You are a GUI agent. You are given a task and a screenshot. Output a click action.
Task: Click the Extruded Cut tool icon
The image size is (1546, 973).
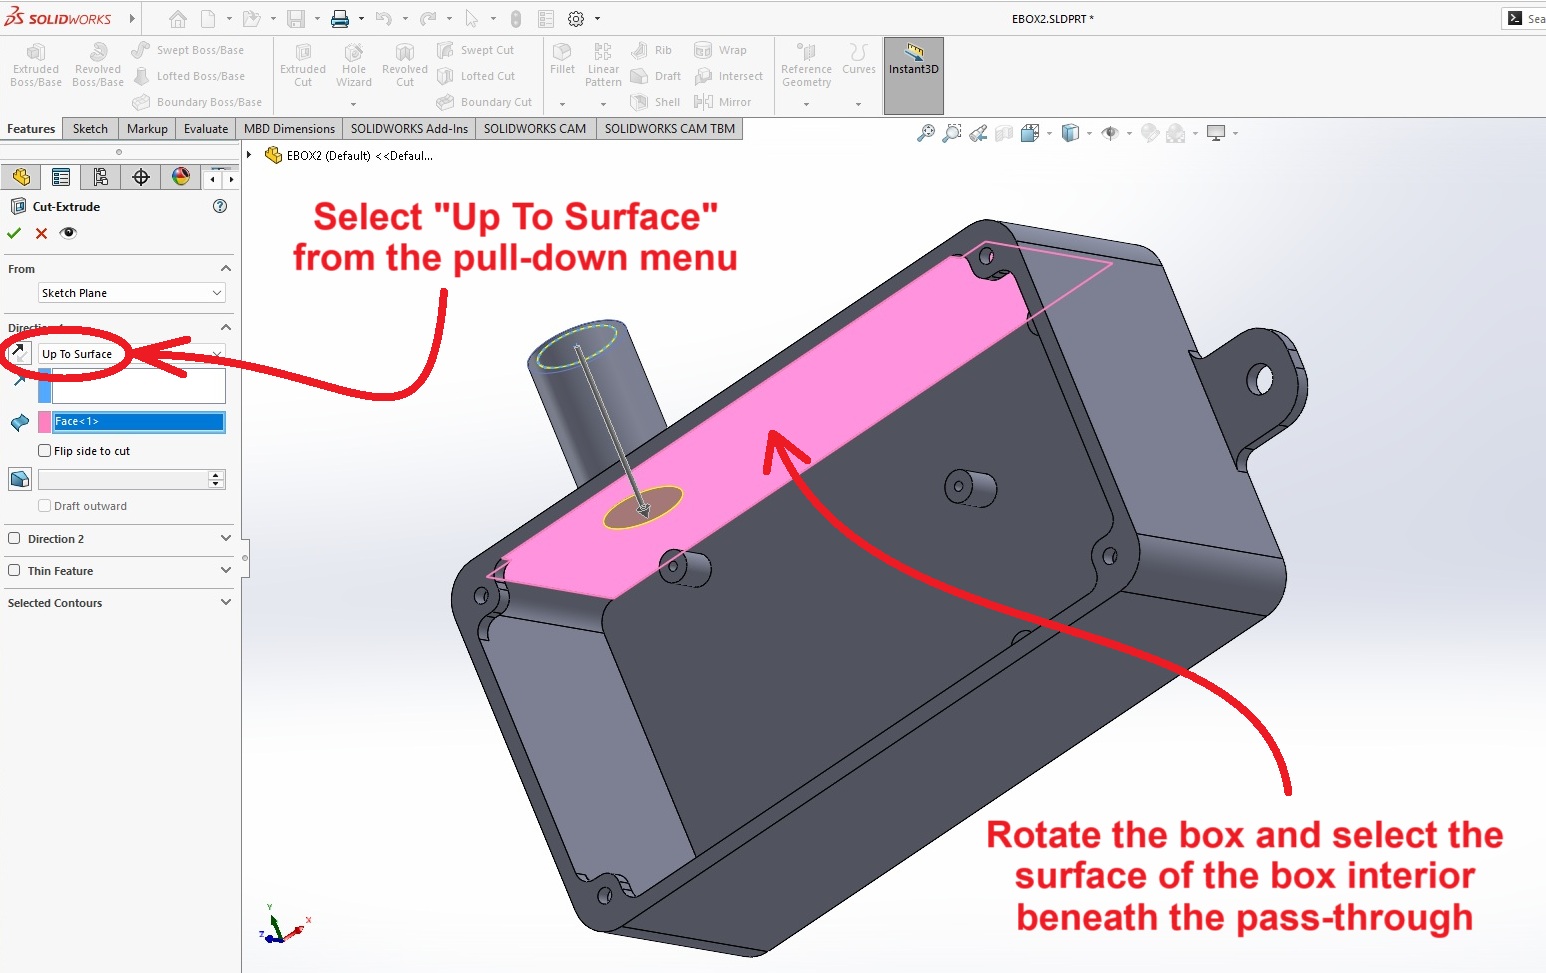[x=303, y=53]
